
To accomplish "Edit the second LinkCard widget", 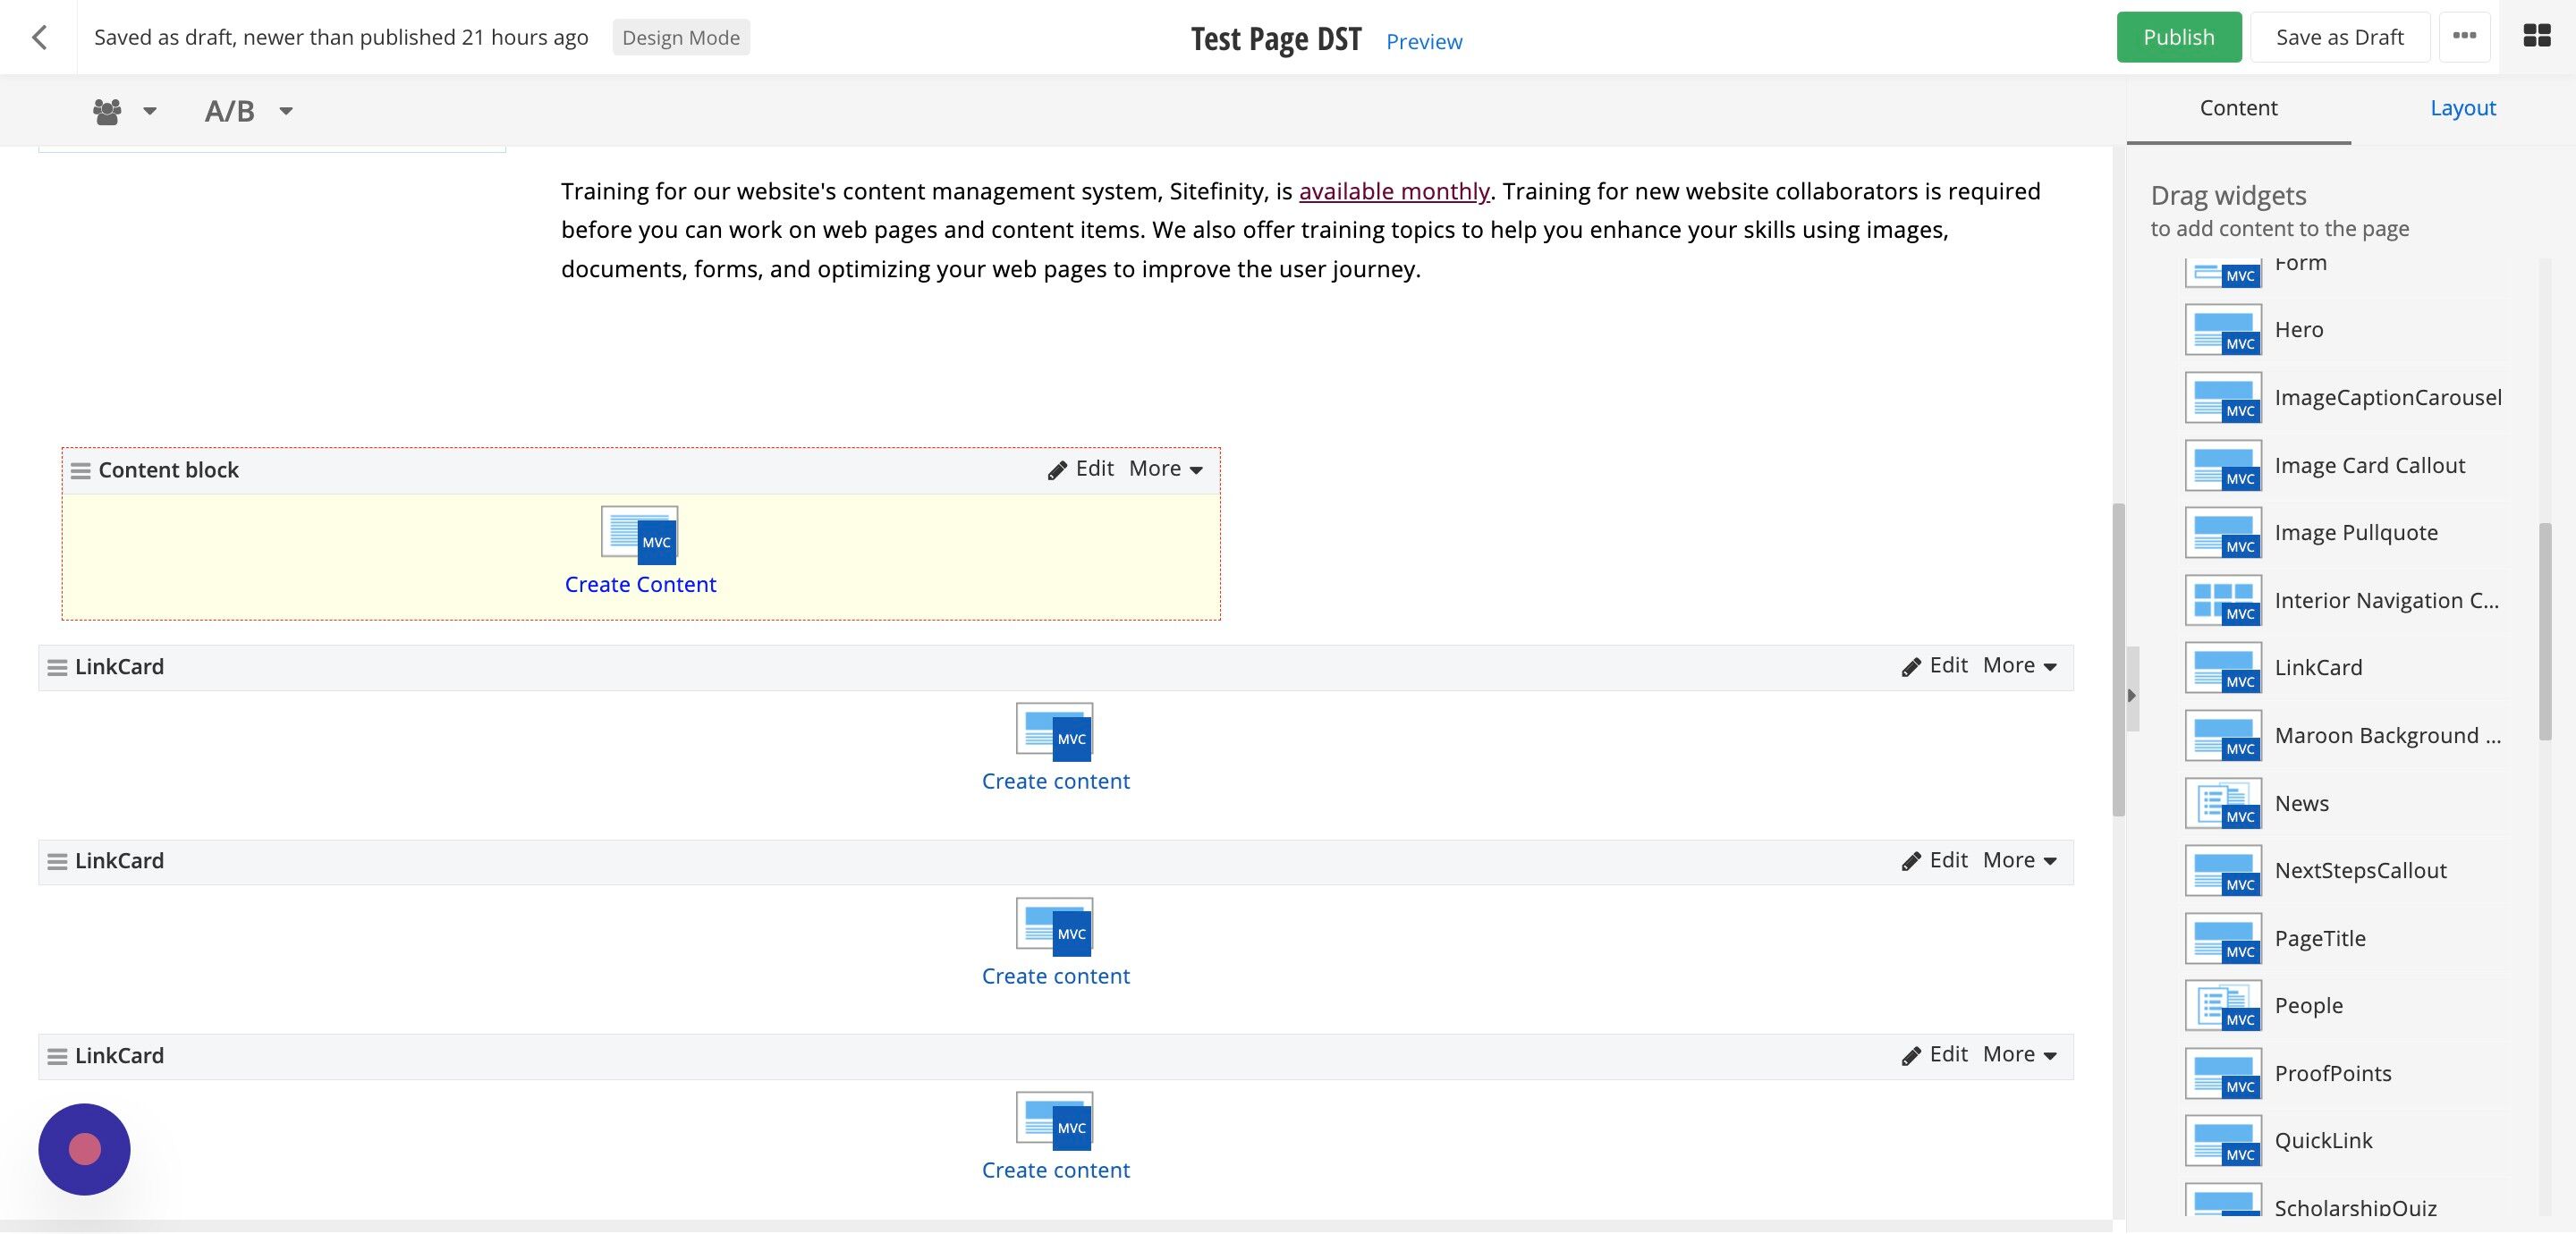I will [1935, 861].
